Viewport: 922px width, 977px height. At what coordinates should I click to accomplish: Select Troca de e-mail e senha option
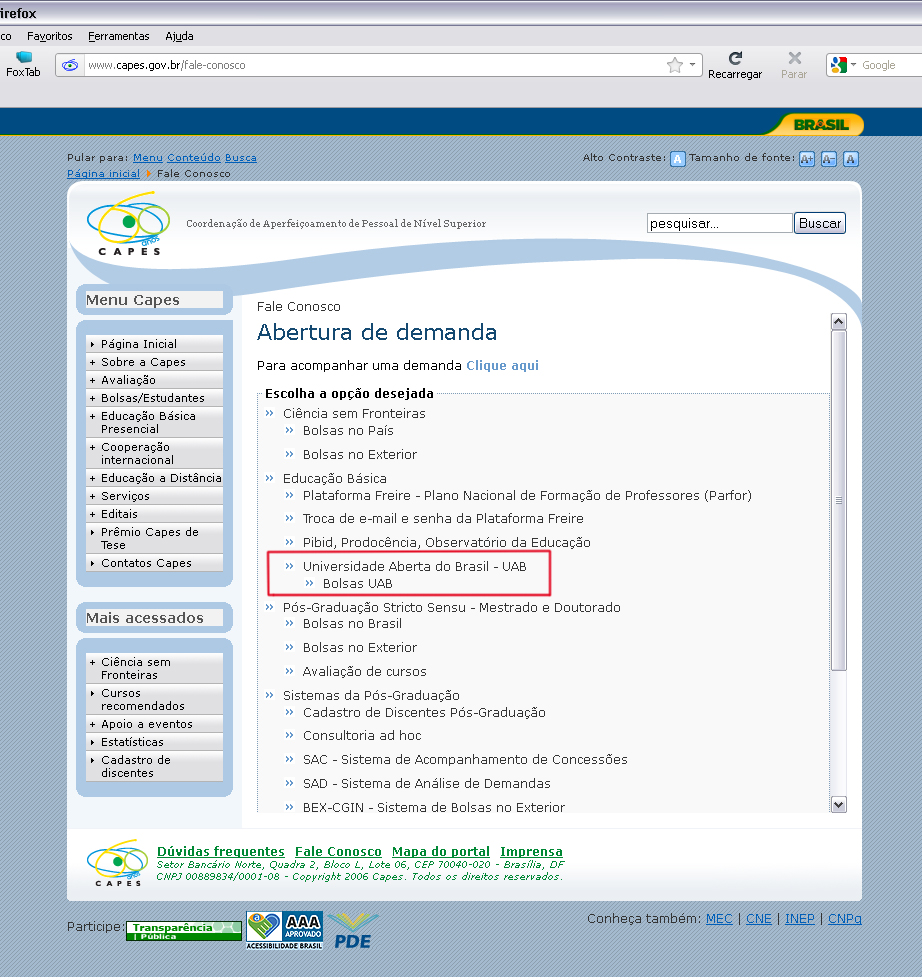pyautogui.click(x=443, y=518)
